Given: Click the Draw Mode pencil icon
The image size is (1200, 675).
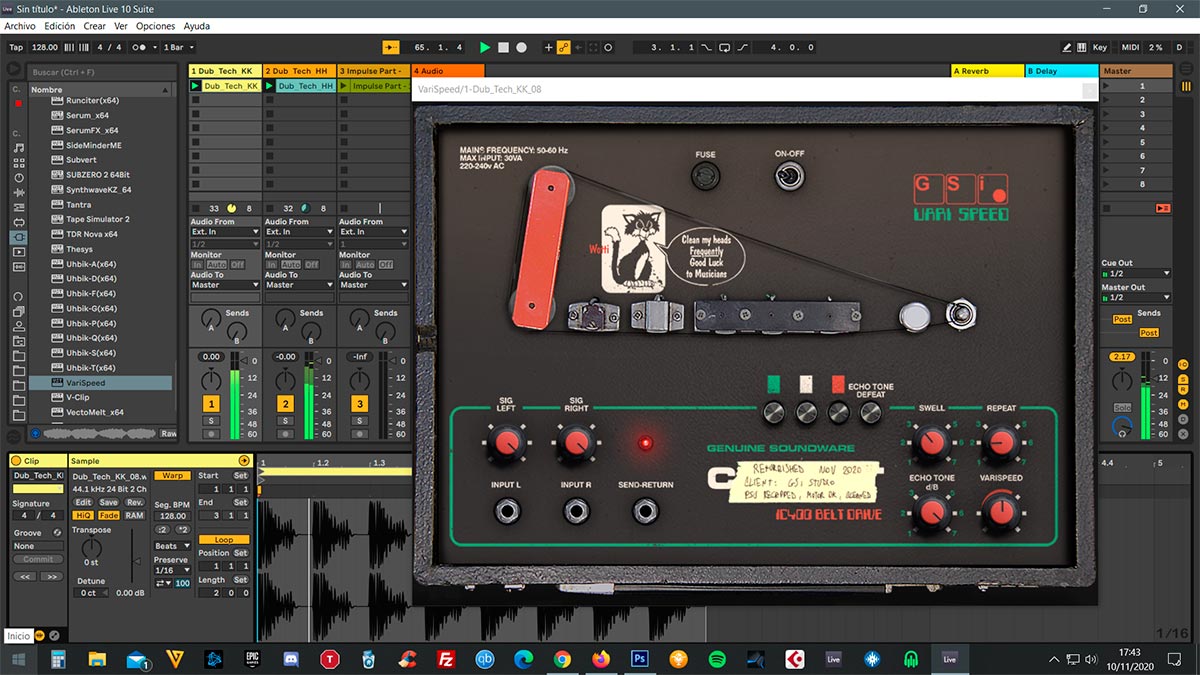Looking at the screenshot, I should coord(1067,47).
